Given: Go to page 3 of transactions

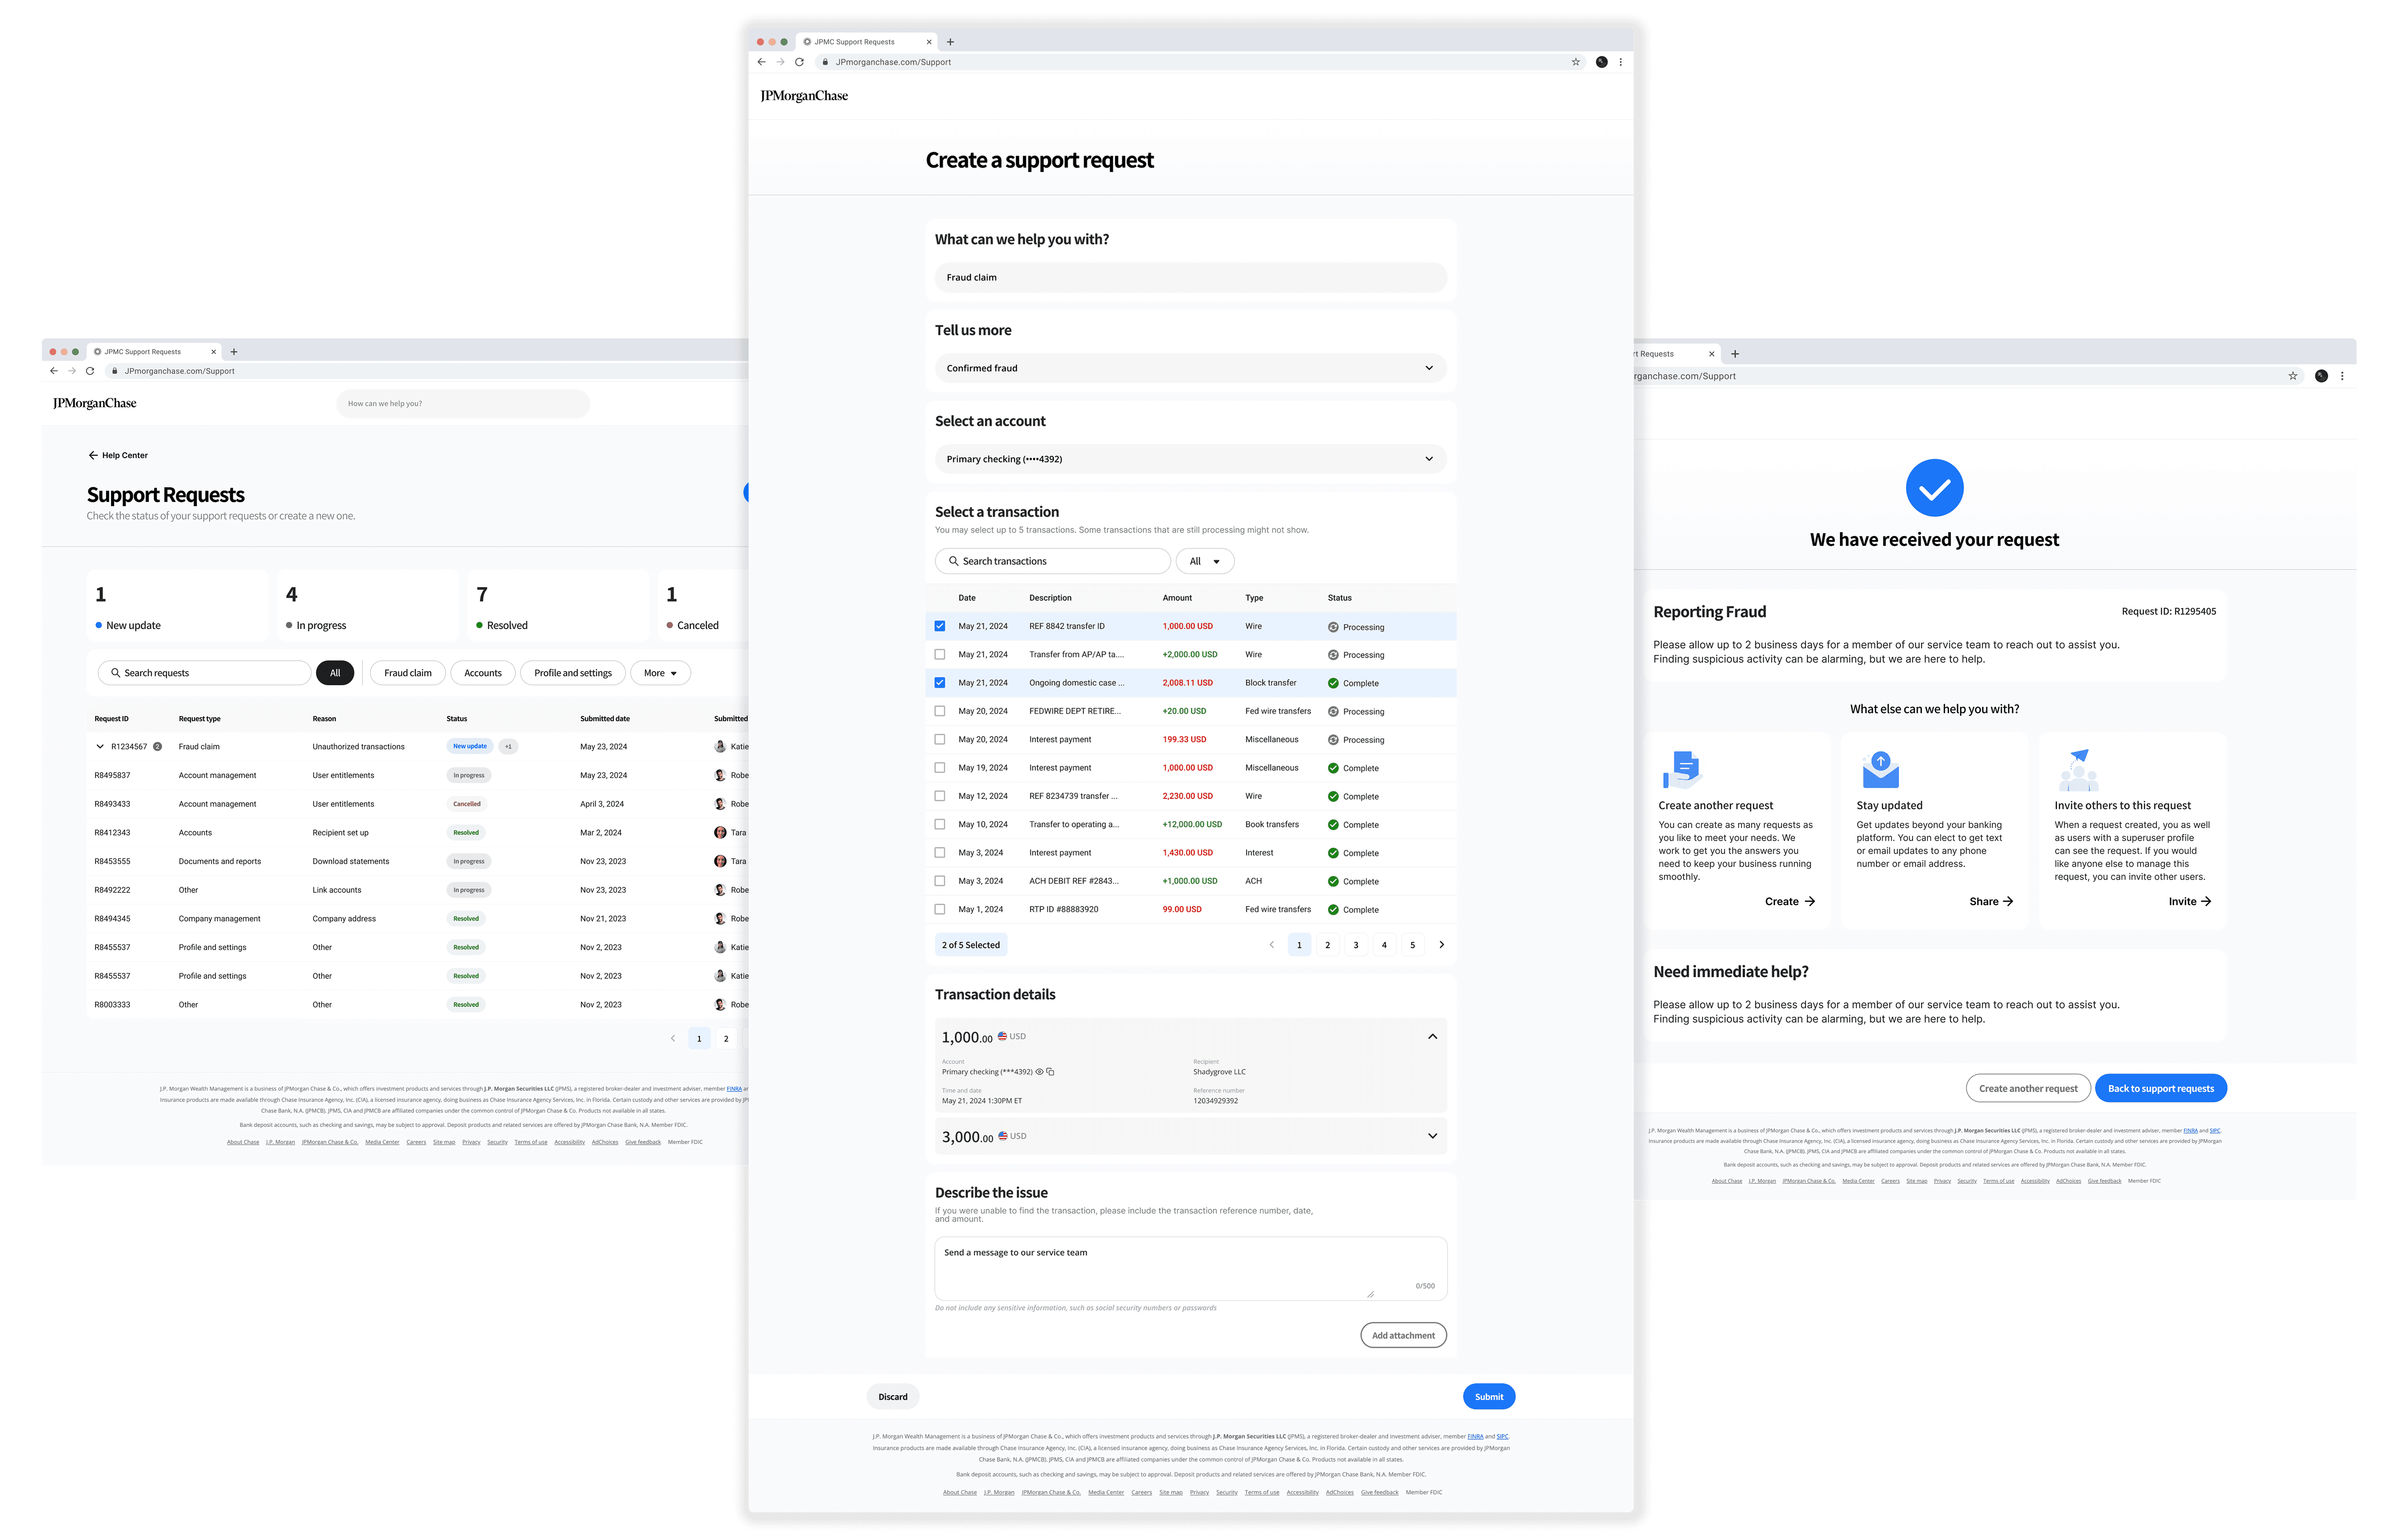Looking at the screenshot, I should pyautogui.click(x=1355, y=945).
